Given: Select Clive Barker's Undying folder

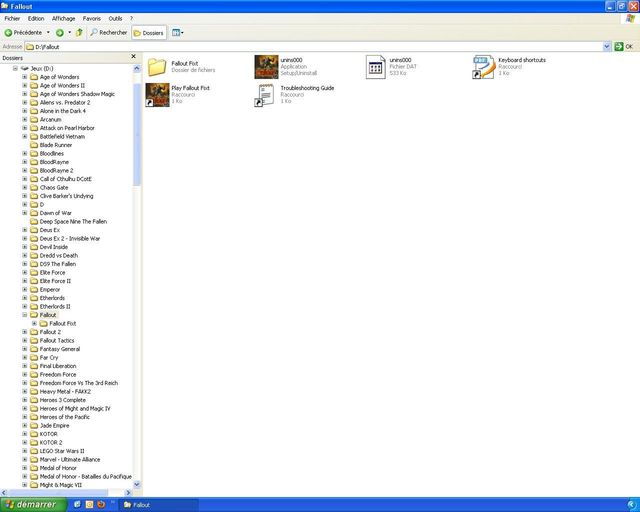Looking at the screenshot, I should point(67,196).
